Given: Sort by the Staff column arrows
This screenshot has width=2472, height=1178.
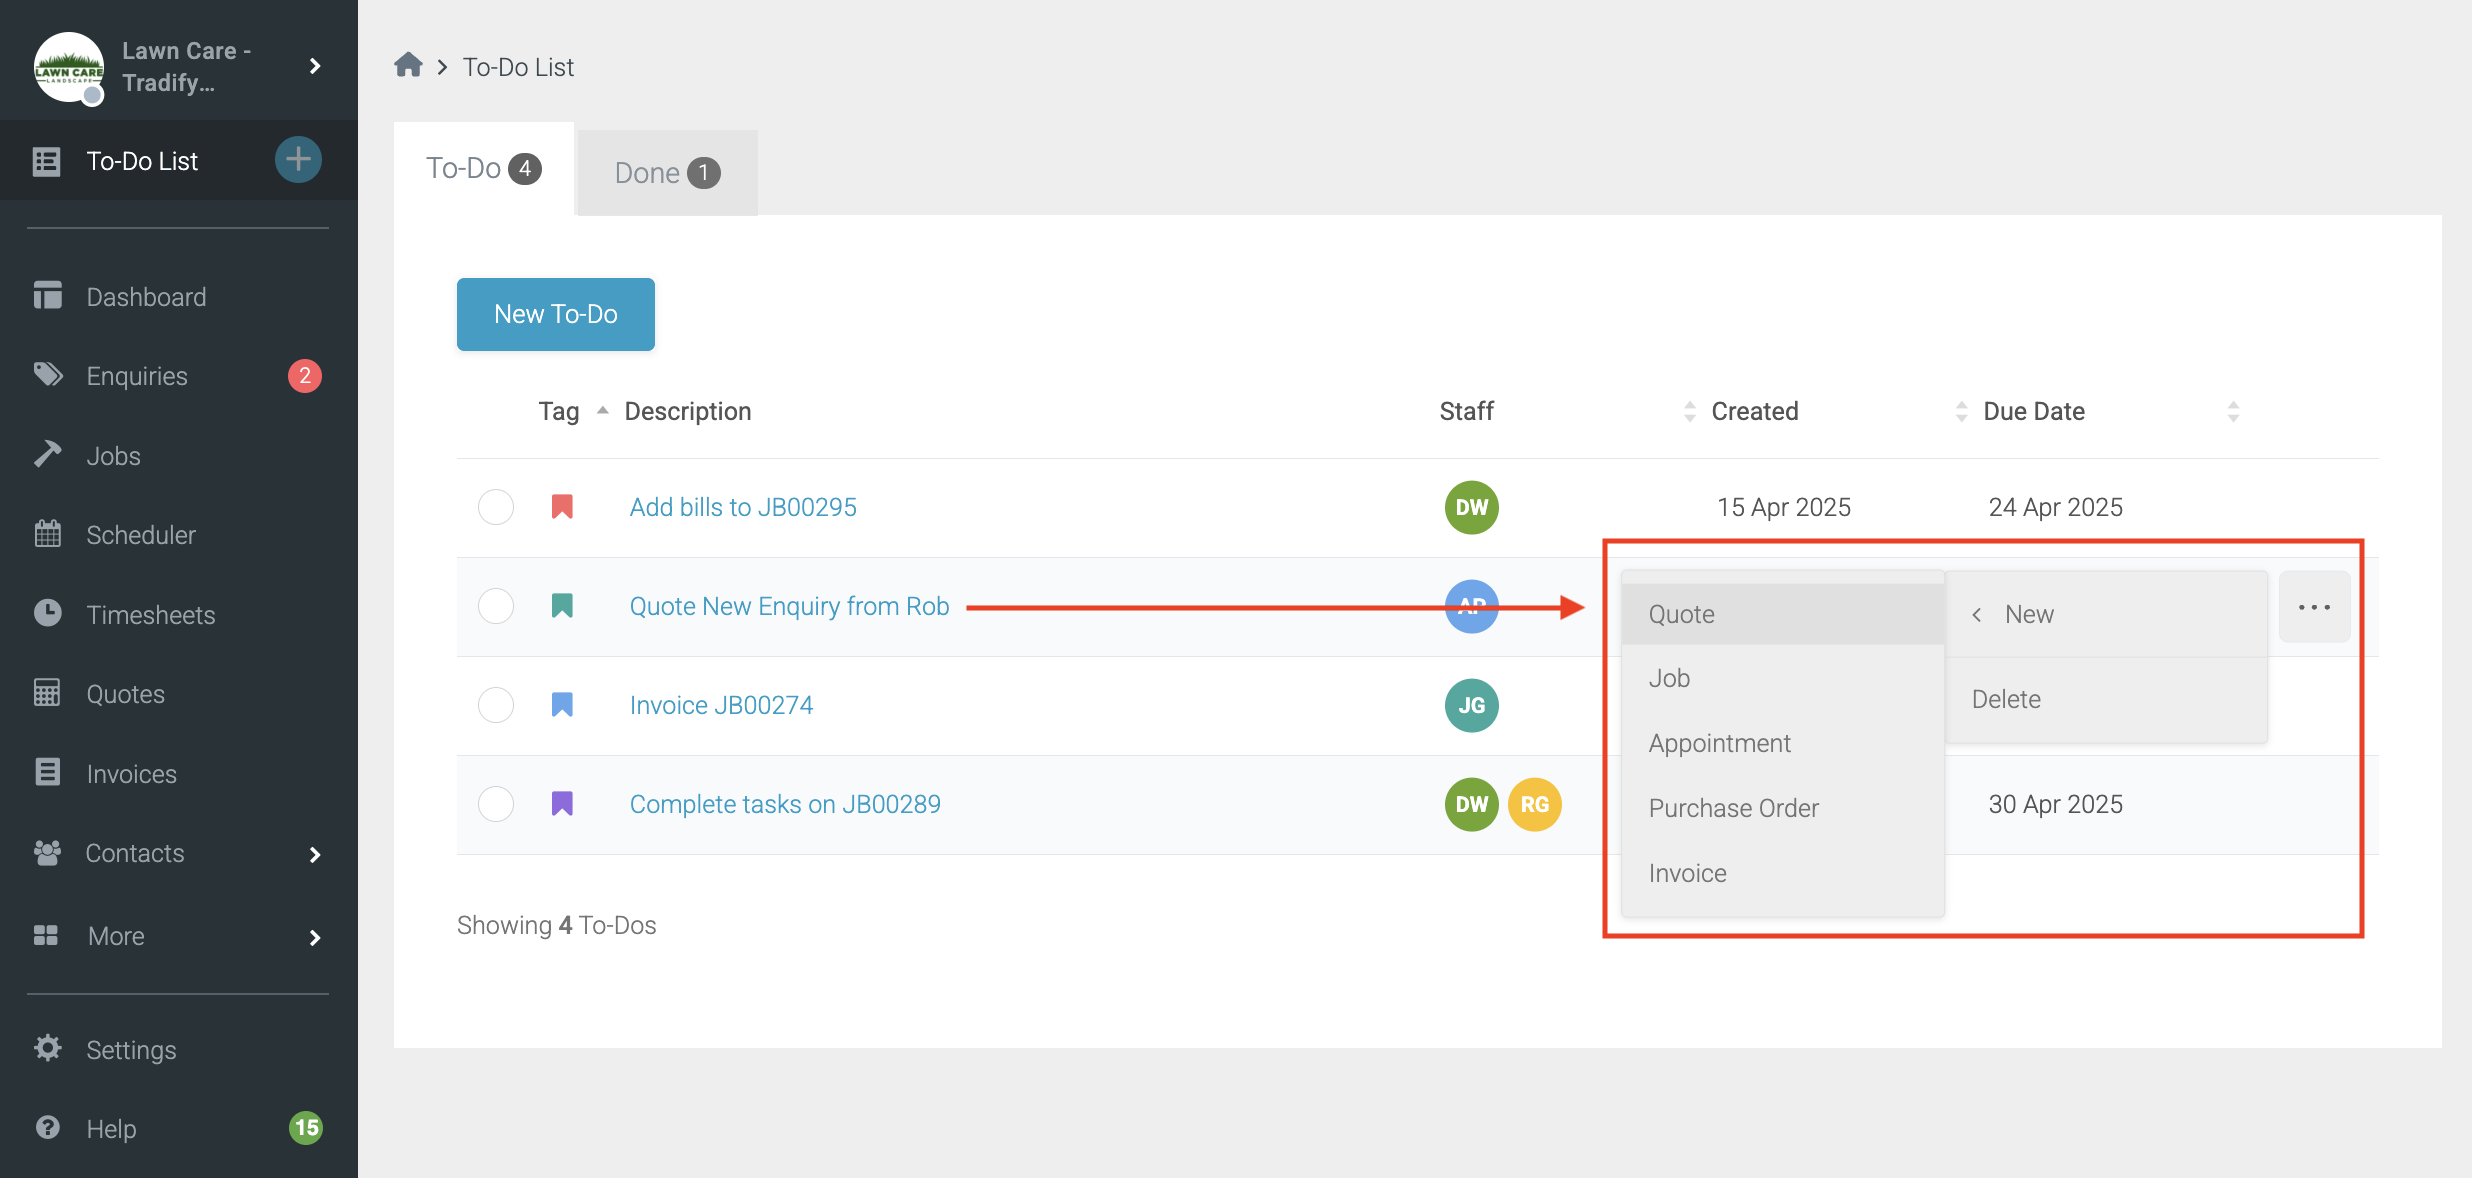Looking at the screenshot, I should pyautogui.click(x=1690, y=411).
